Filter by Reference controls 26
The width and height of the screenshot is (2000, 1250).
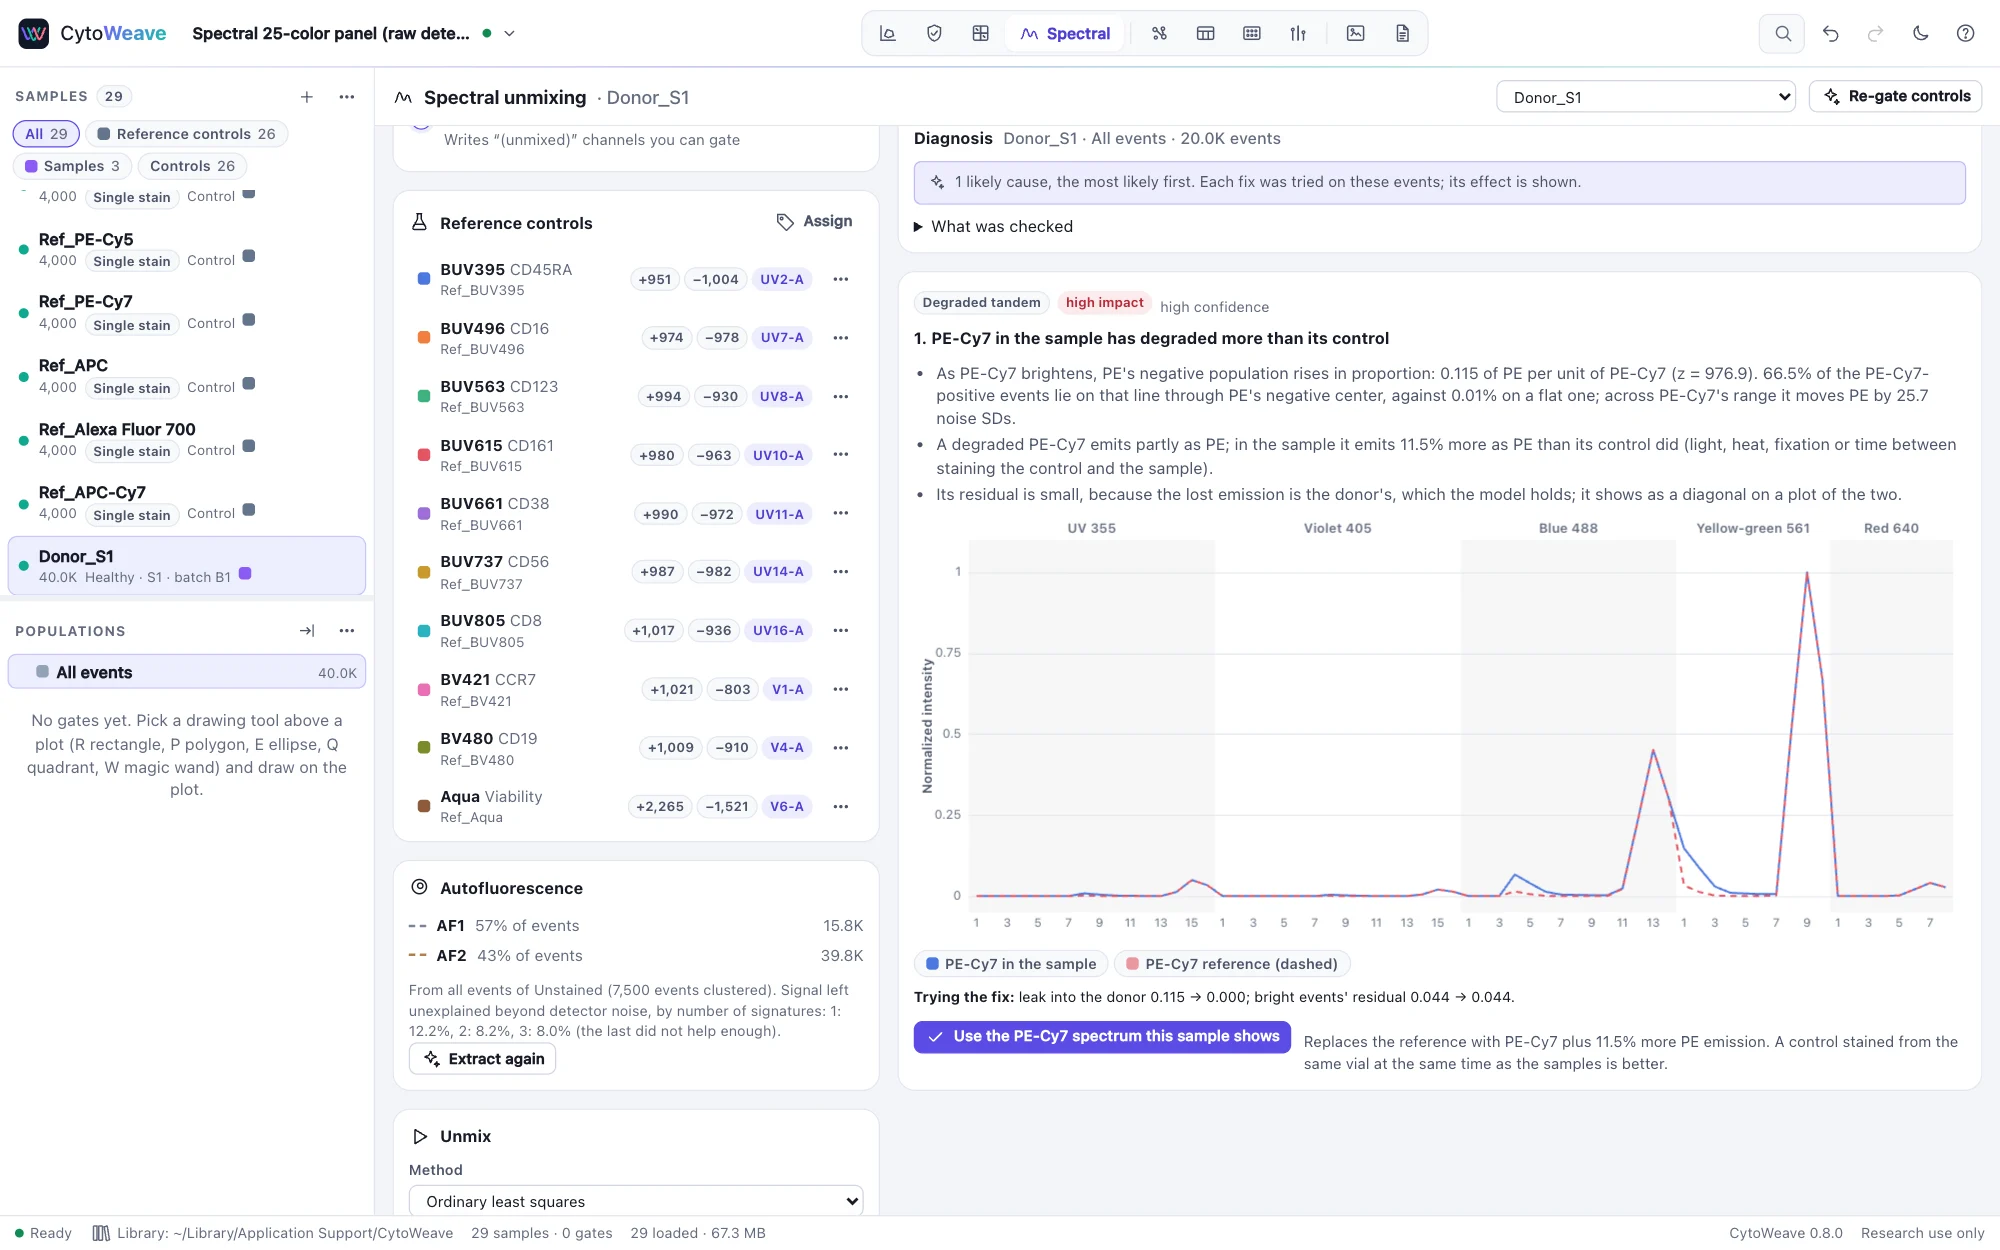click(186, 134)
